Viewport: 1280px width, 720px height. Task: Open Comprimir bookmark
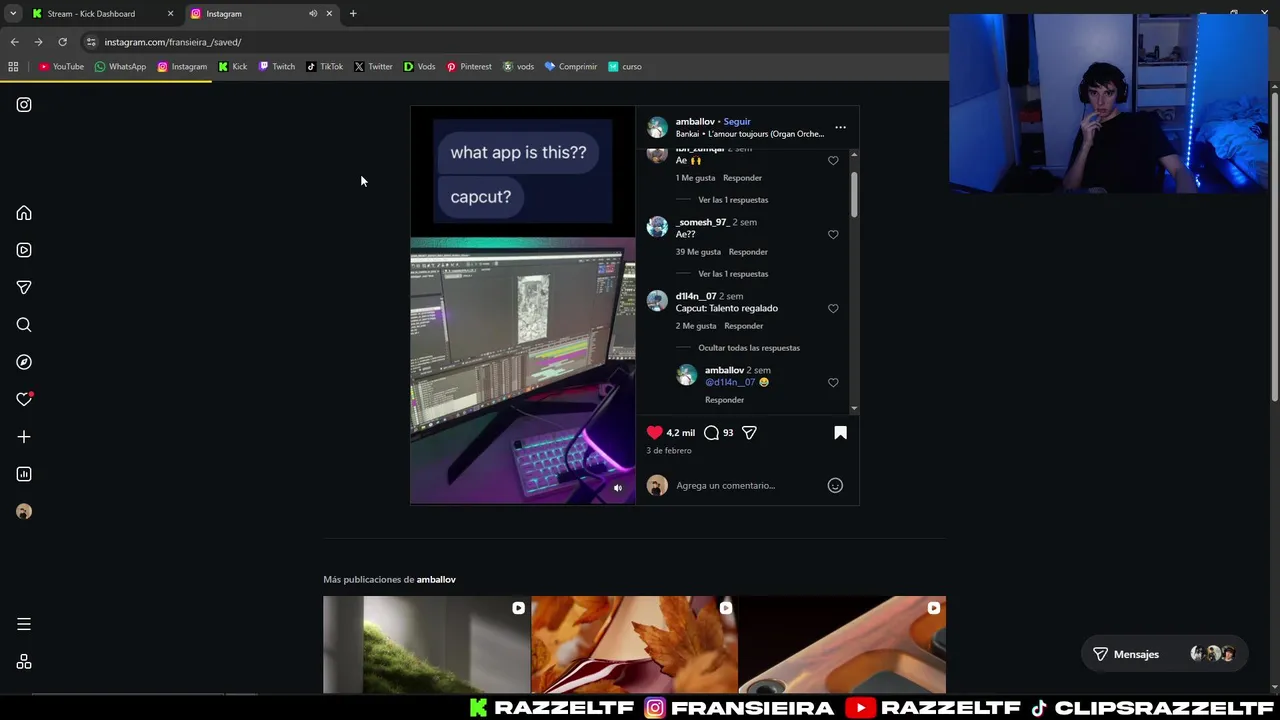571,67
